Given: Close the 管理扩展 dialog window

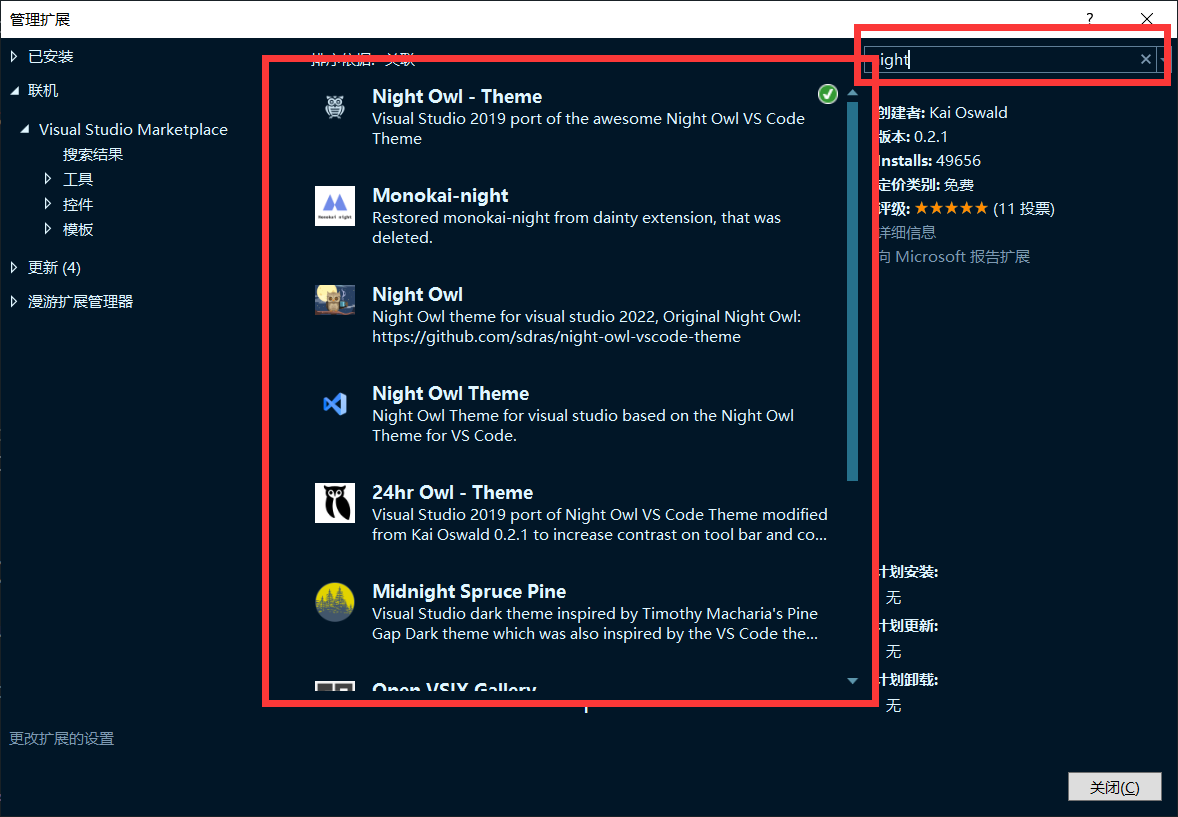Looking at the screenshot, I should coord(1146,18).
